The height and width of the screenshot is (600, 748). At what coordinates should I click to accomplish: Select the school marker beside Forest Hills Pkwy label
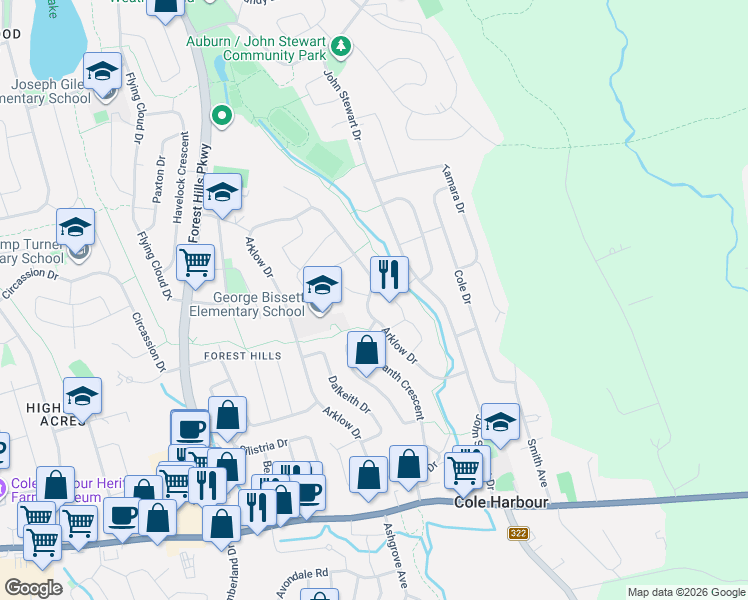(222, 195)
